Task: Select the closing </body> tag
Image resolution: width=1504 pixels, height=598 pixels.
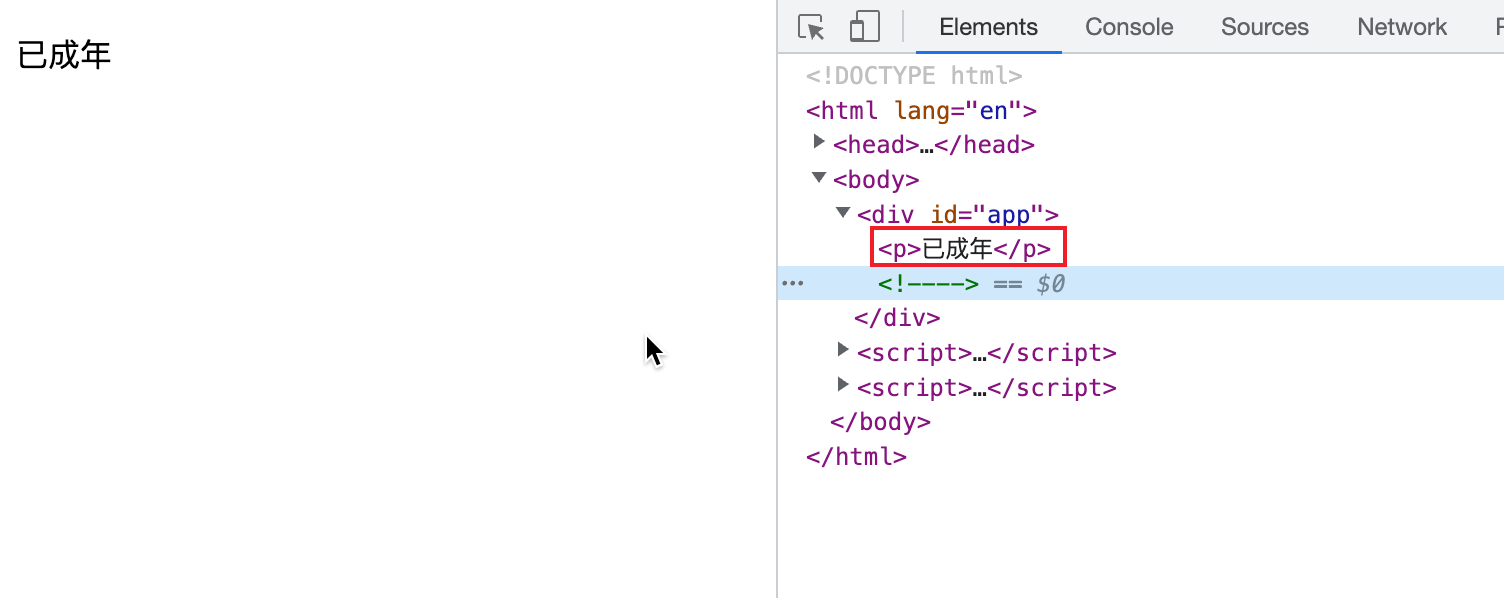Action: [x=880, y=422]
